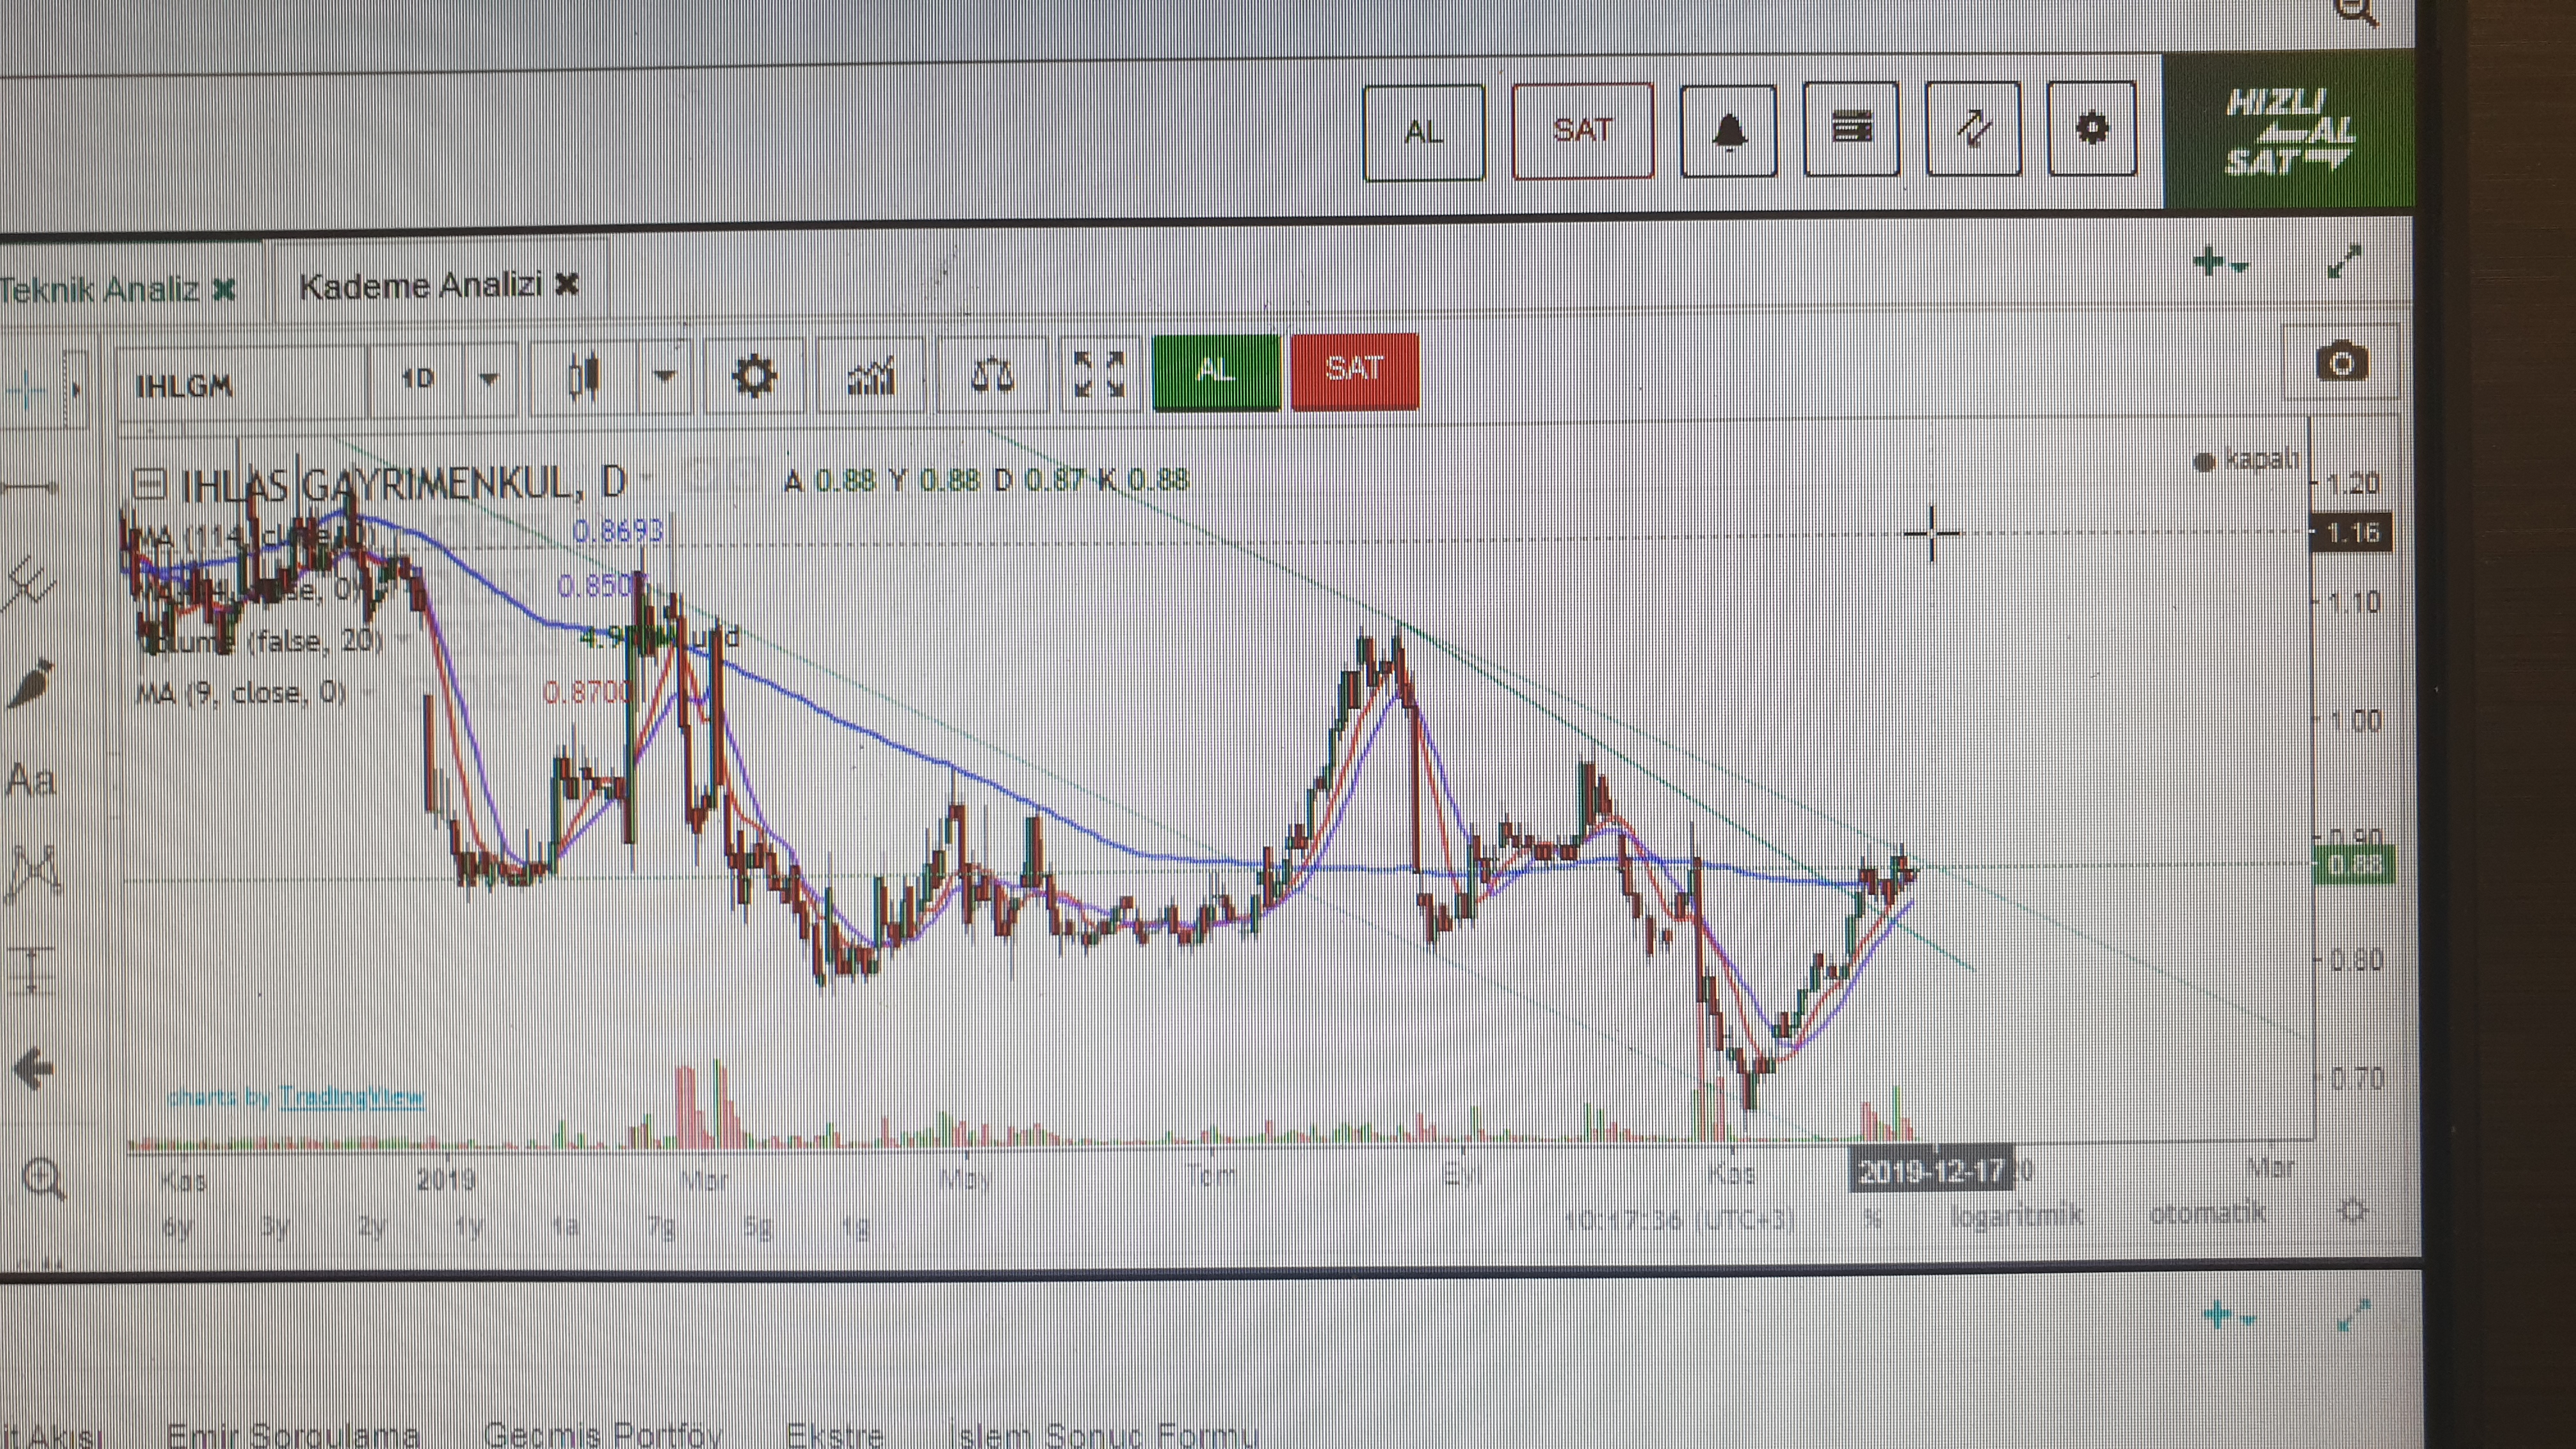Click the MA (9, close, 0) legend label
Viewport: 2576px width, 1449px height.
(x=240, y=692)
